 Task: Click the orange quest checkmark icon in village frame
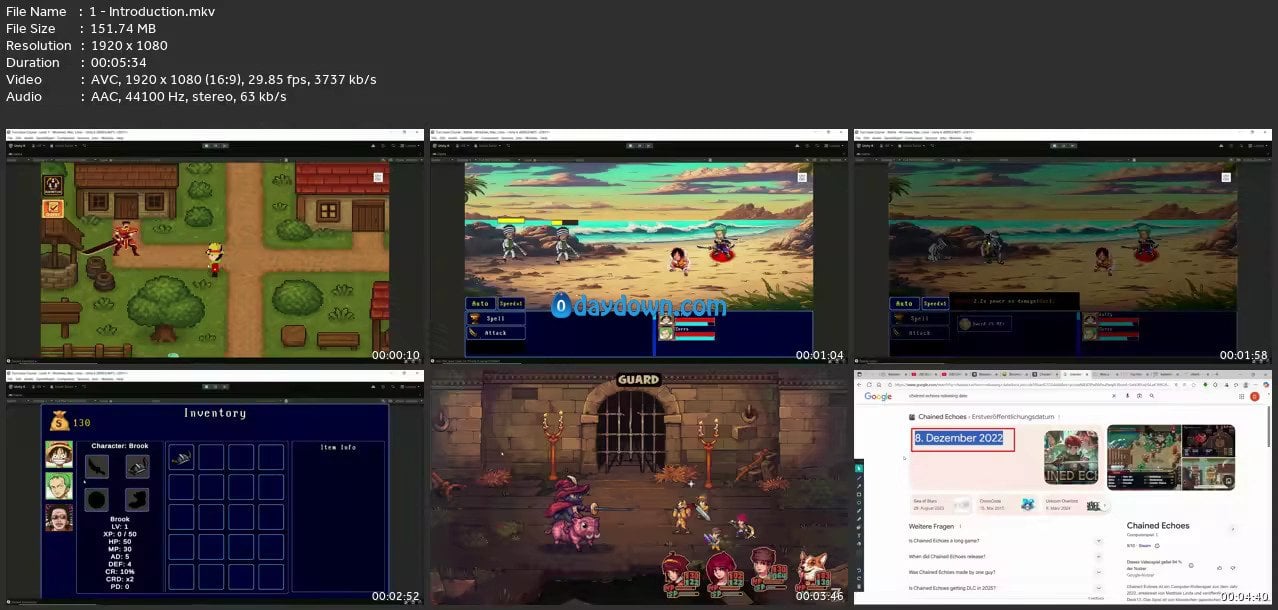53,208
